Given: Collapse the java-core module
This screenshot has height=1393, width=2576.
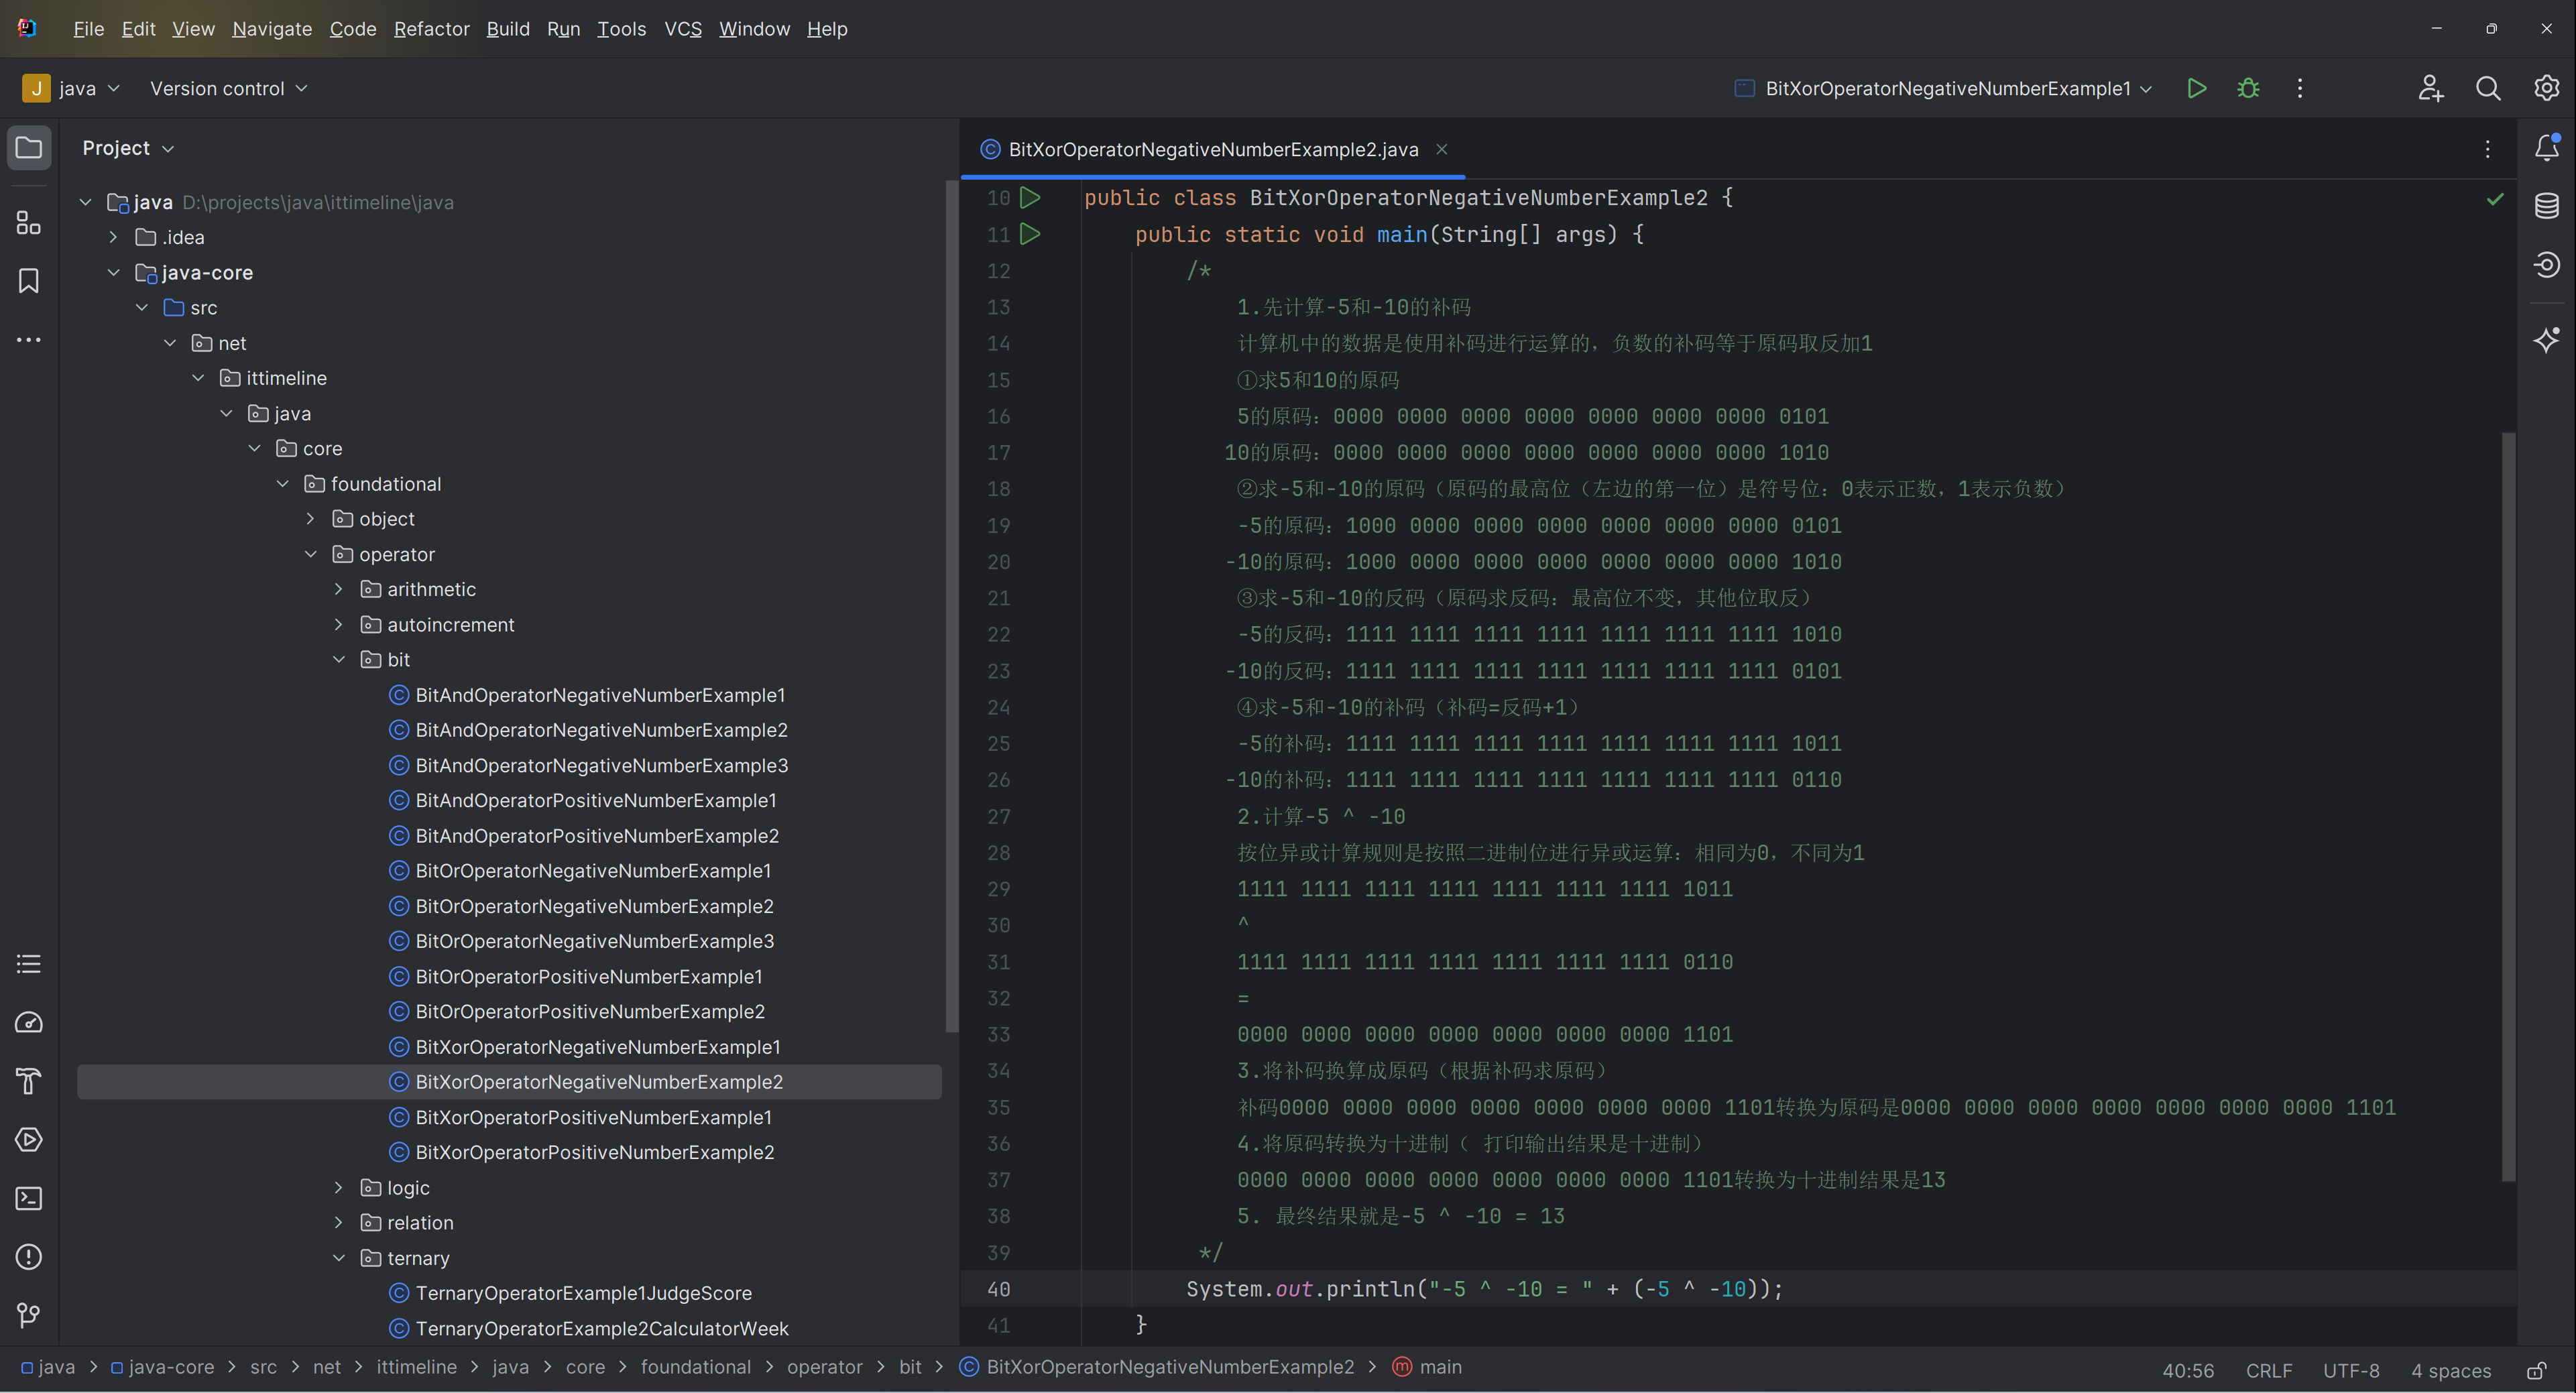Looking at the screenshot, I should (113, 272).
